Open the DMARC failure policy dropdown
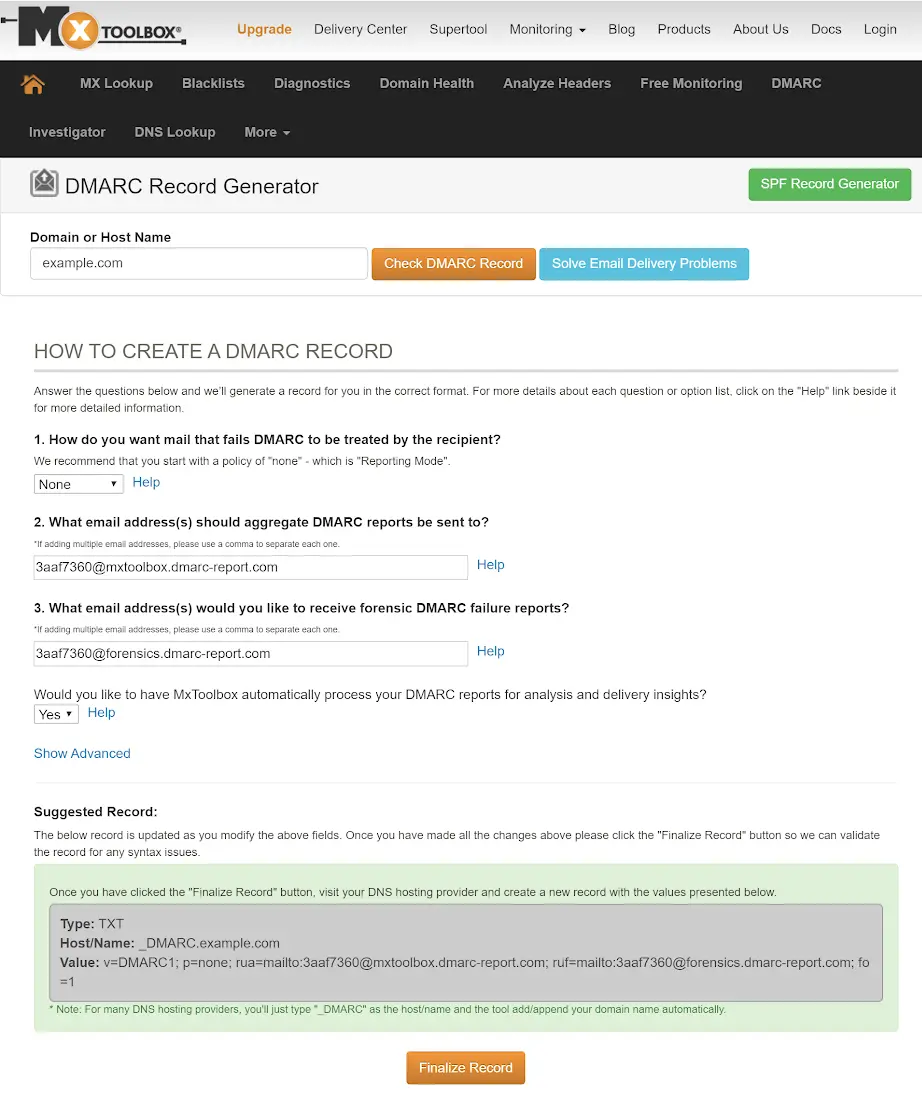 78,484
